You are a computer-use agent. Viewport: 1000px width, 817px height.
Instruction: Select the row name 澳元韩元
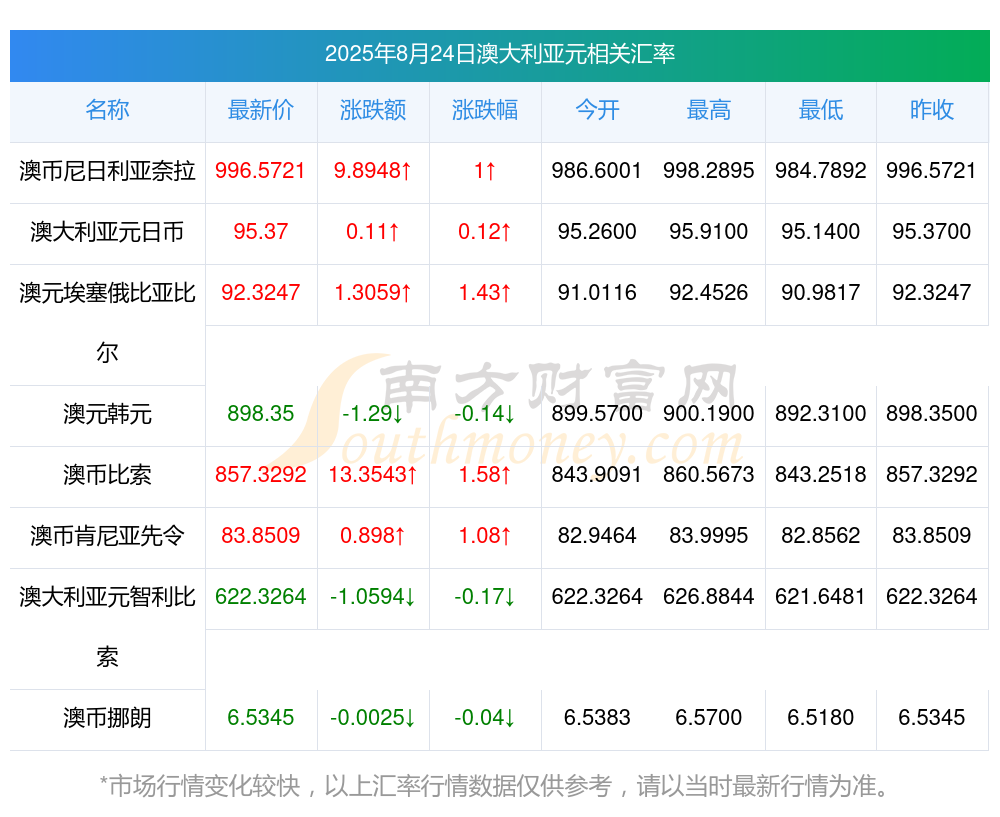click(x=107, y=414)
